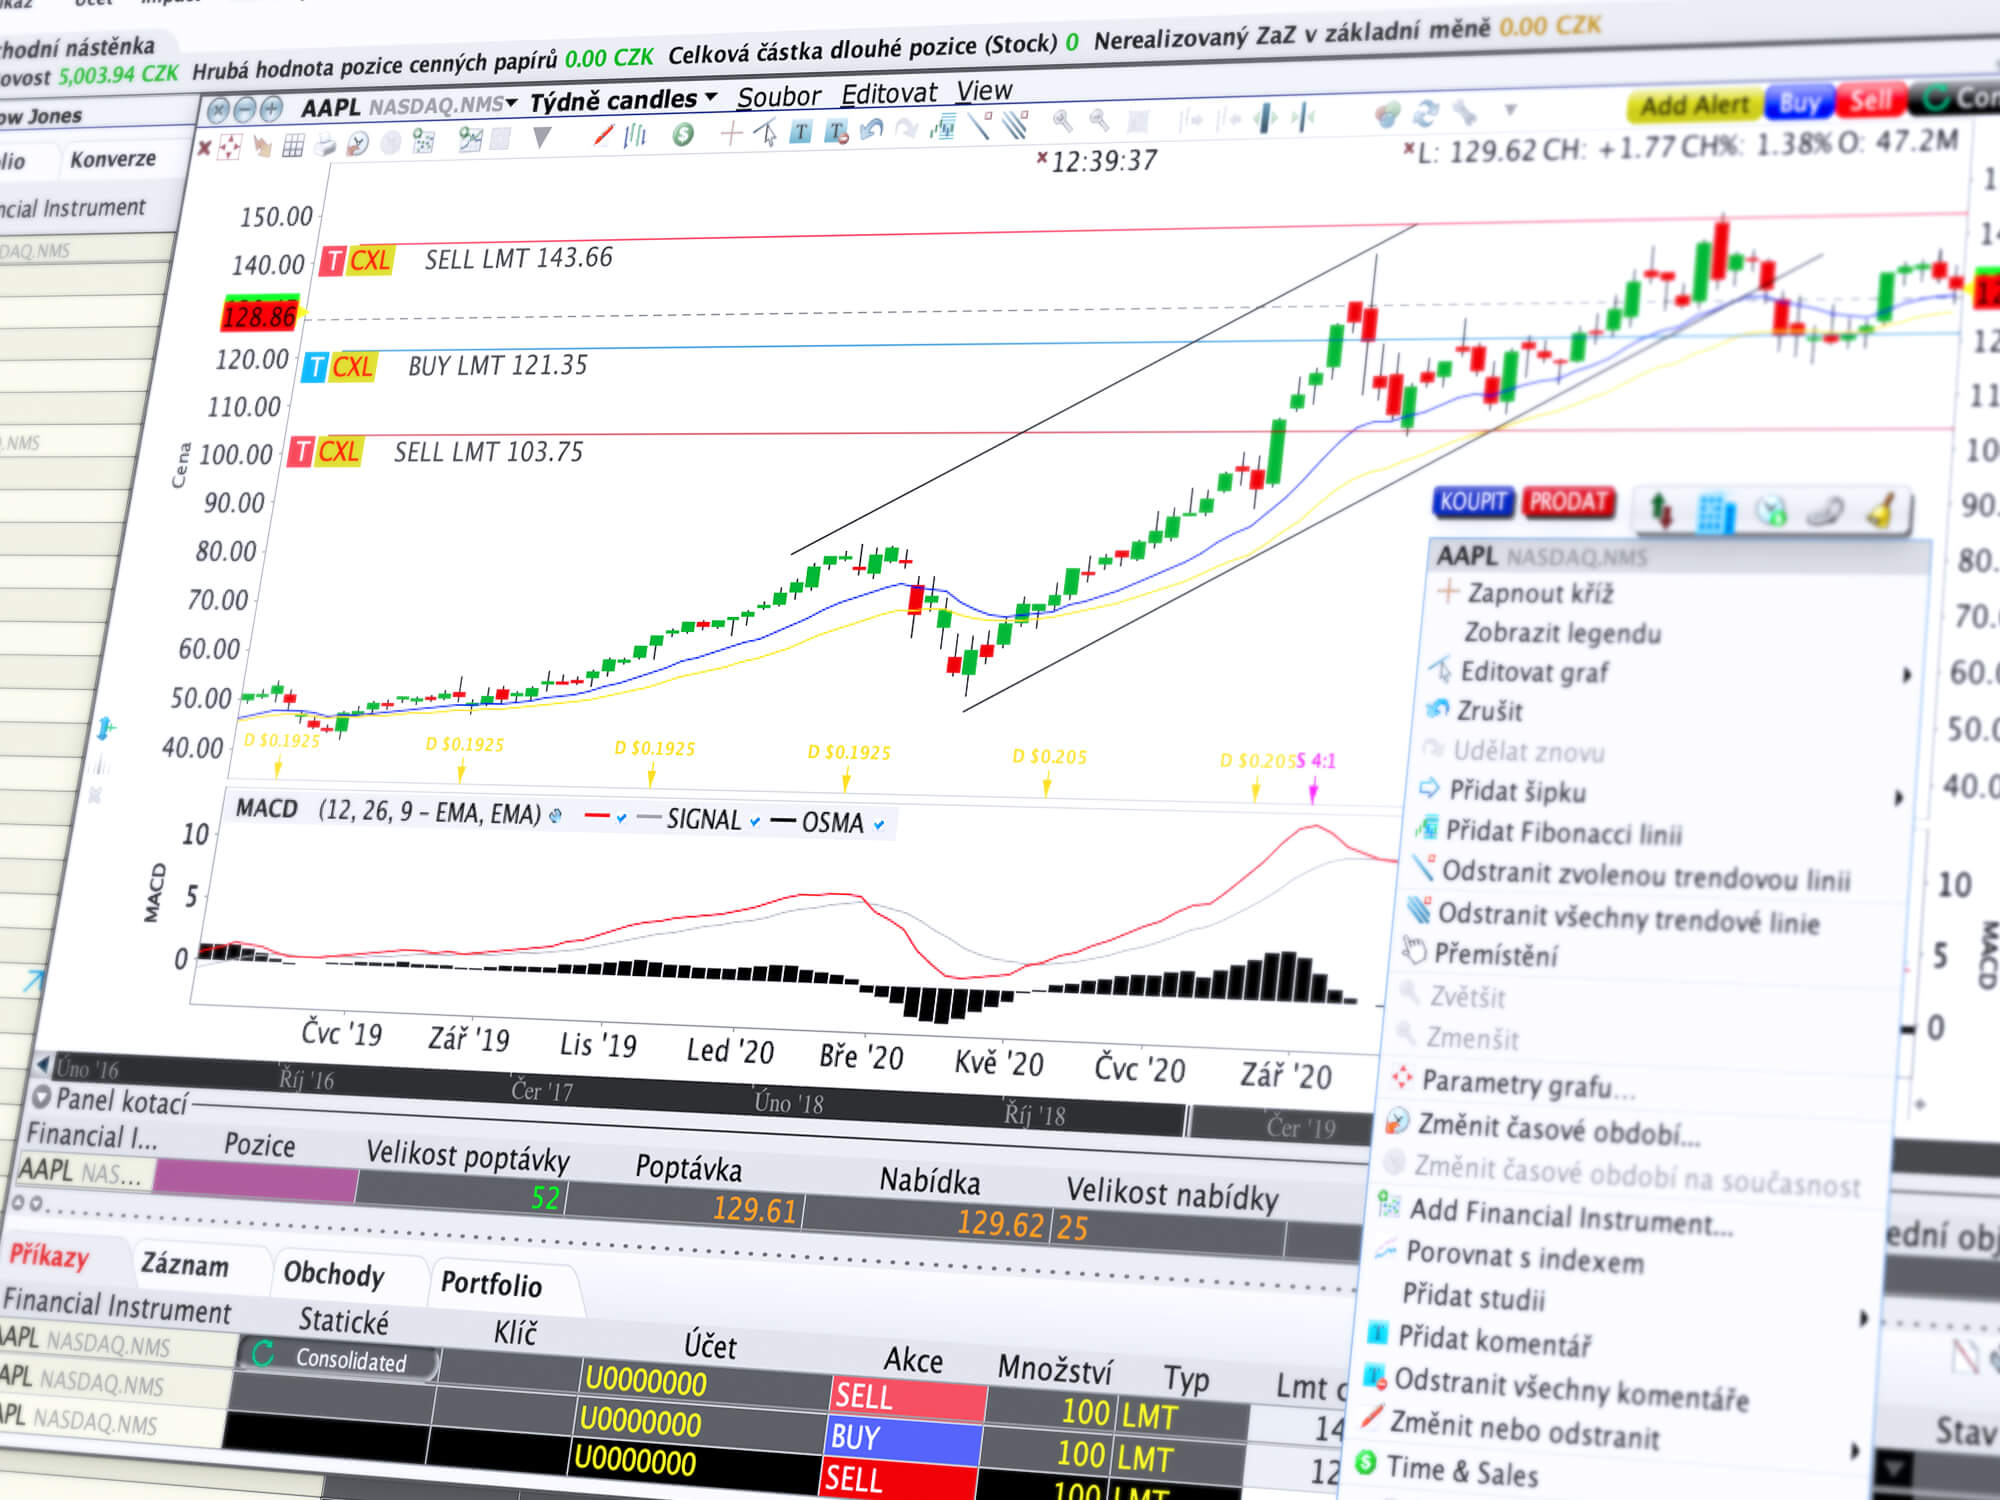The height and width of the screenshot is (1500, 2000).
Task: Click the second magnifier zoom icon
Action: (1099, 121)
